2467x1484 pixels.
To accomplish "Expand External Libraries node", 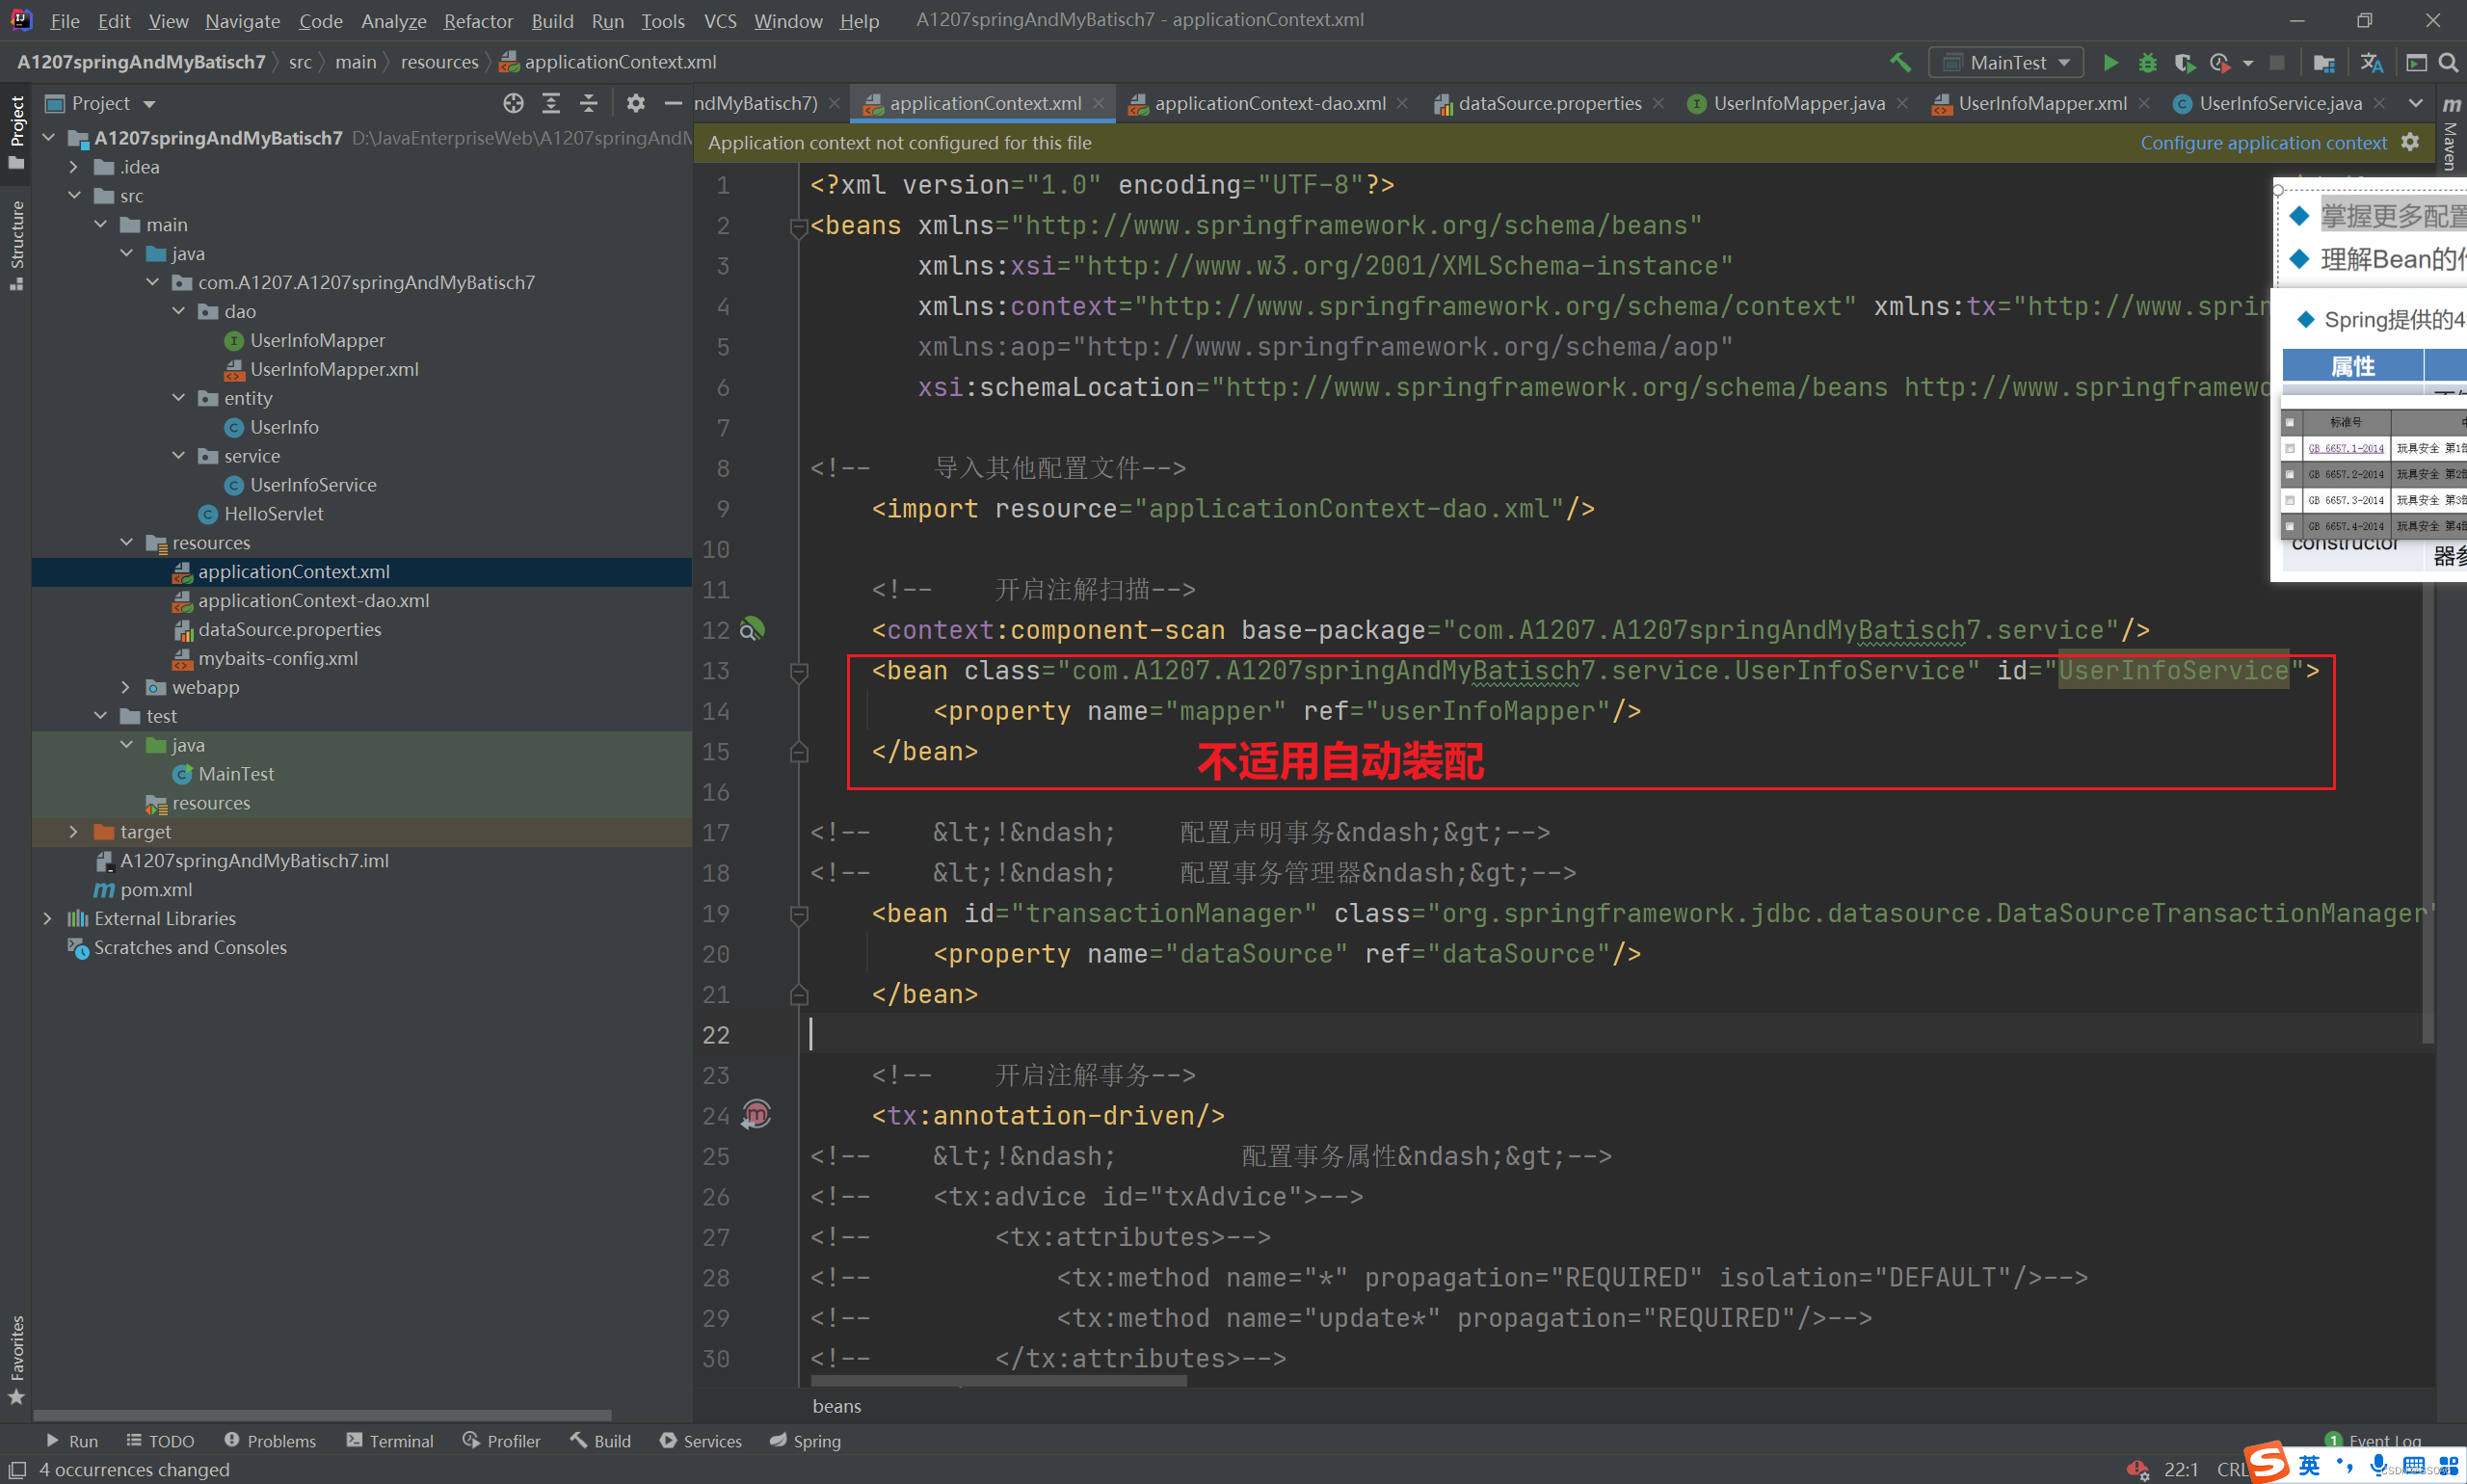I will coord(47,918).
